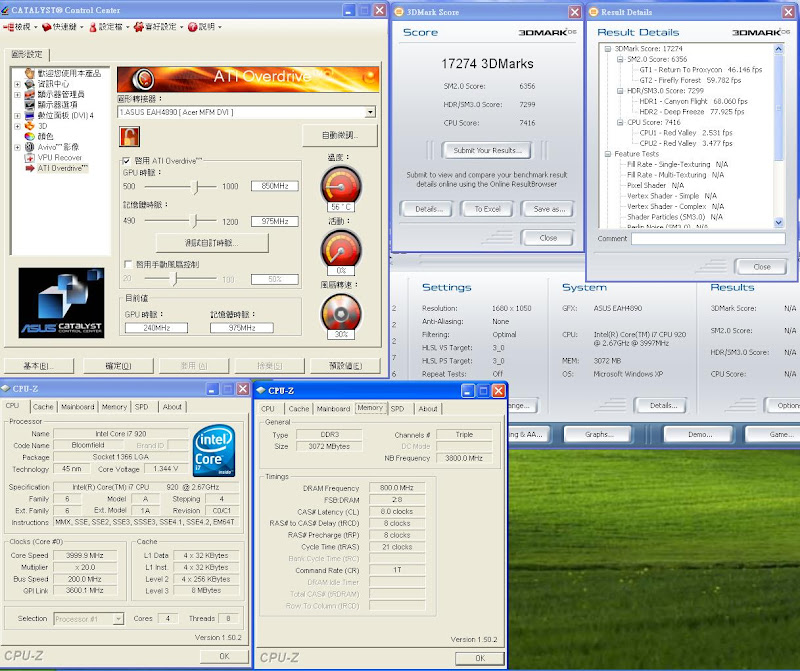Viewport: 800px width, 671px height.
Task: Click Save as in 3DMark Score
Action: tap(548, 209)
